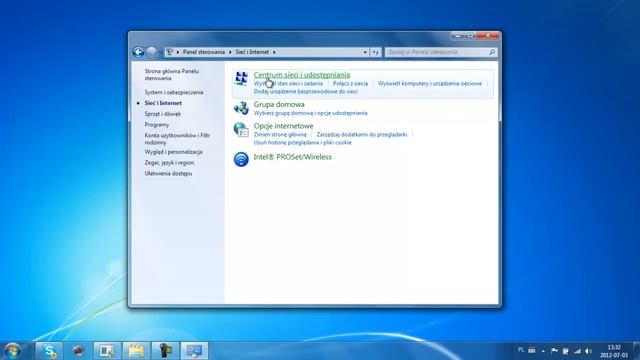The width and height of the screenshot is (640, 360).
Task: Open Wygląd i personalizacja category
Action: [x=173, y=152]
